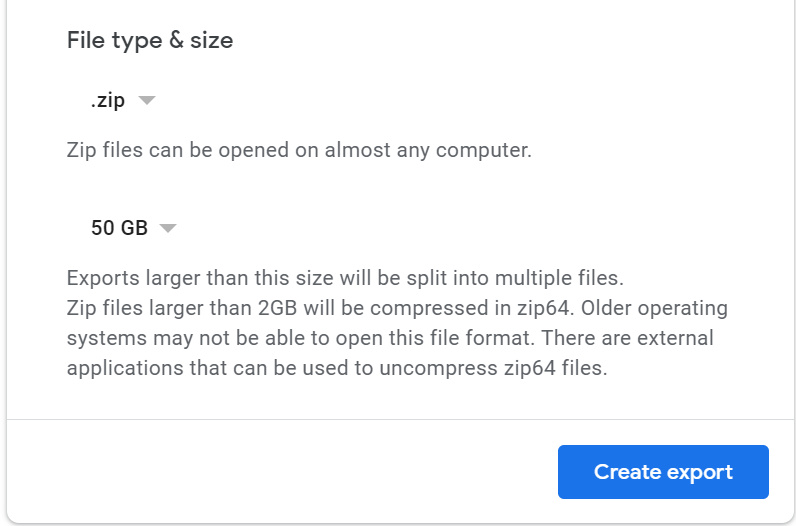Click the File type & size heading
796x526 pixels.
coord(150,40)
